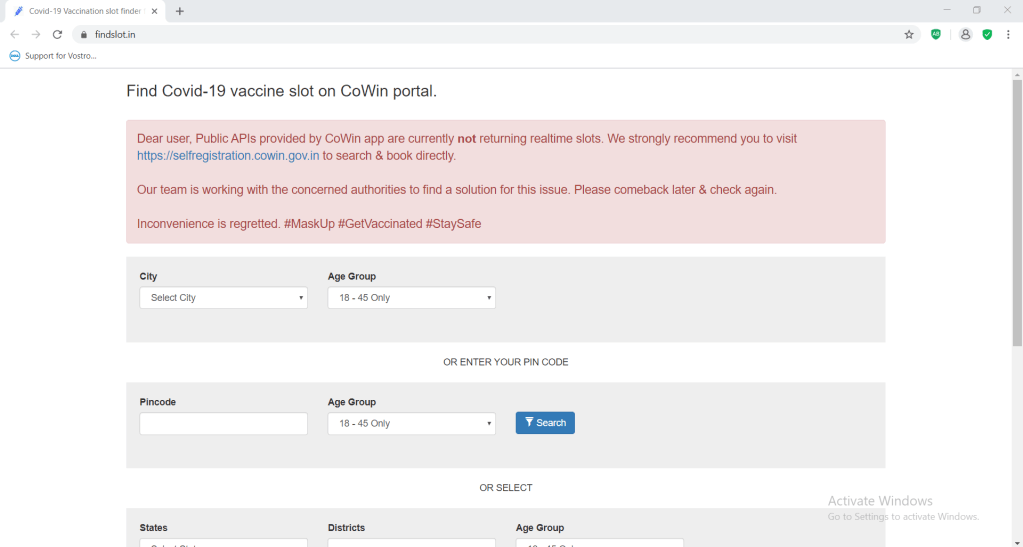1023x547 pixels.
Task: Close the Covid-19 Vaccination slot finder tab
Action: 154,11
